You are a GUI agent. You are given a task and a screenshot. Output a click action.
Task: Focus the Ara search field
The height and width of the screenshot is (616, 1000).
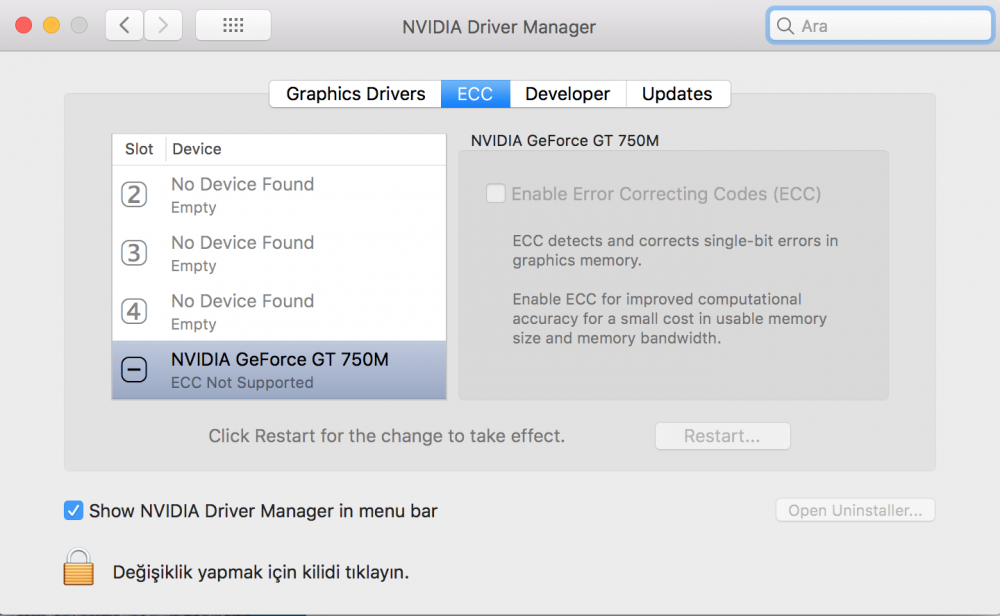click(880, 26)
